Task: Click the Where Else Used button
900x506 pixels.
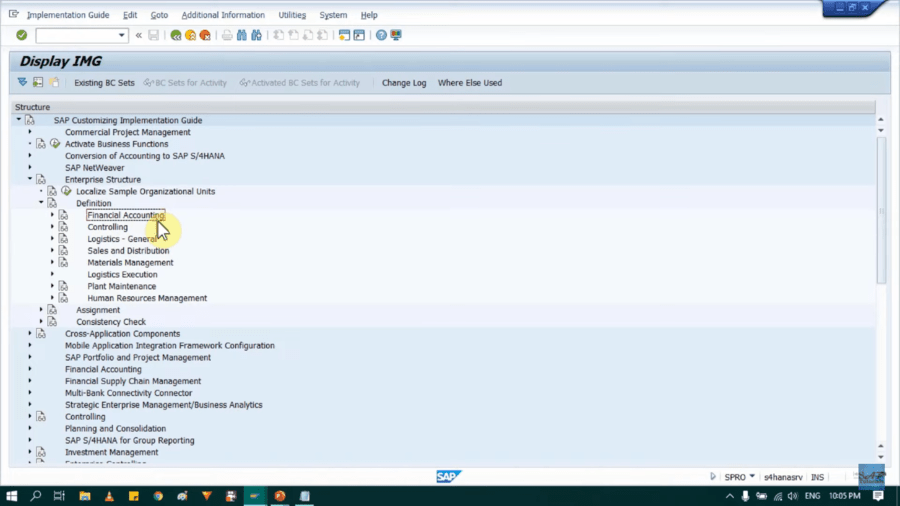Action: [x=470, y=83]
